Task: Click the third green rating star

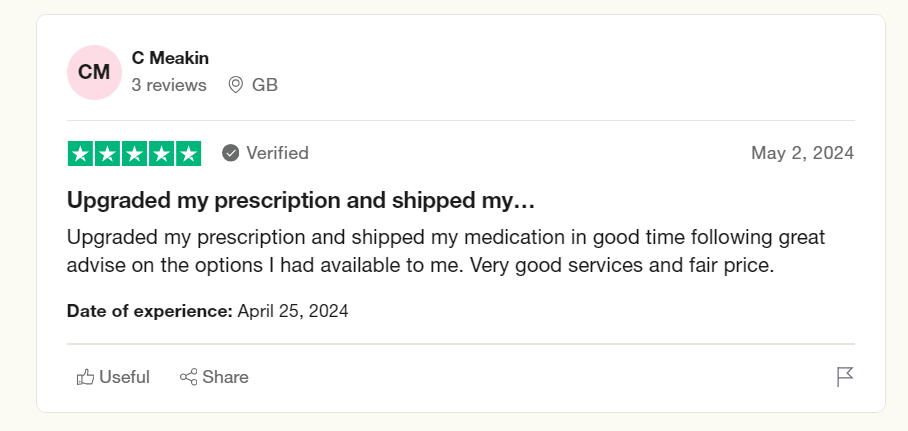Action: tap(134, 154)
